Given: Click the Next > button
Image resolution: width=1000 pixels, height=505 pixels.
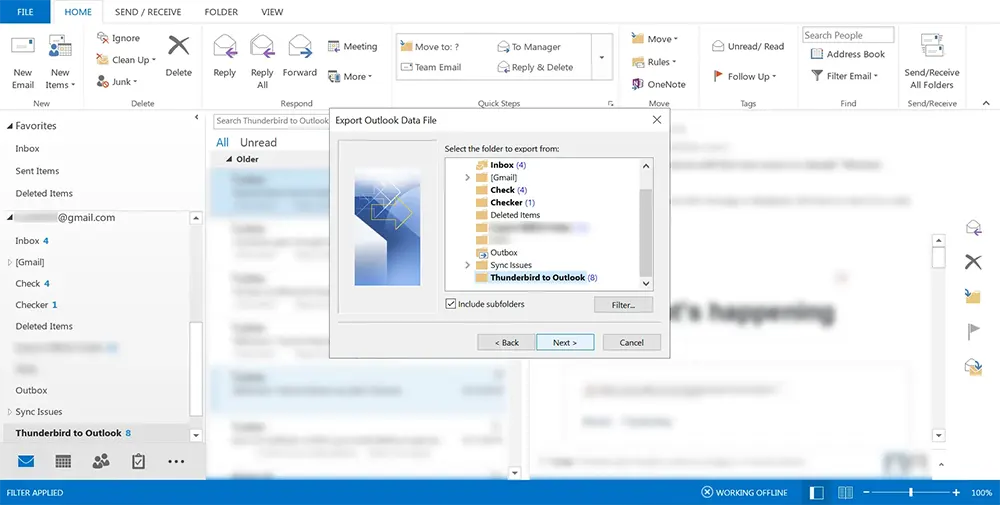Looking at the screenshot, I should [x=565, y=342].
